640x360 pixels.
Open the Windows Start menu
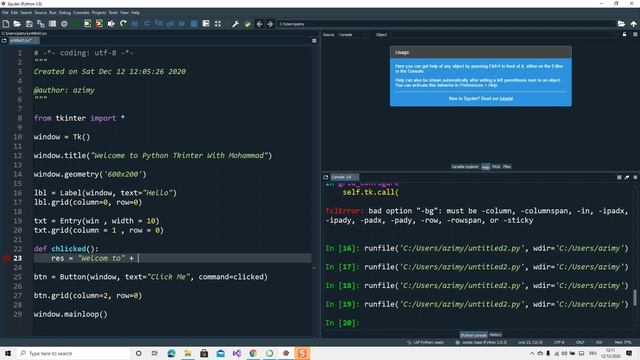(x=8, y=353)
